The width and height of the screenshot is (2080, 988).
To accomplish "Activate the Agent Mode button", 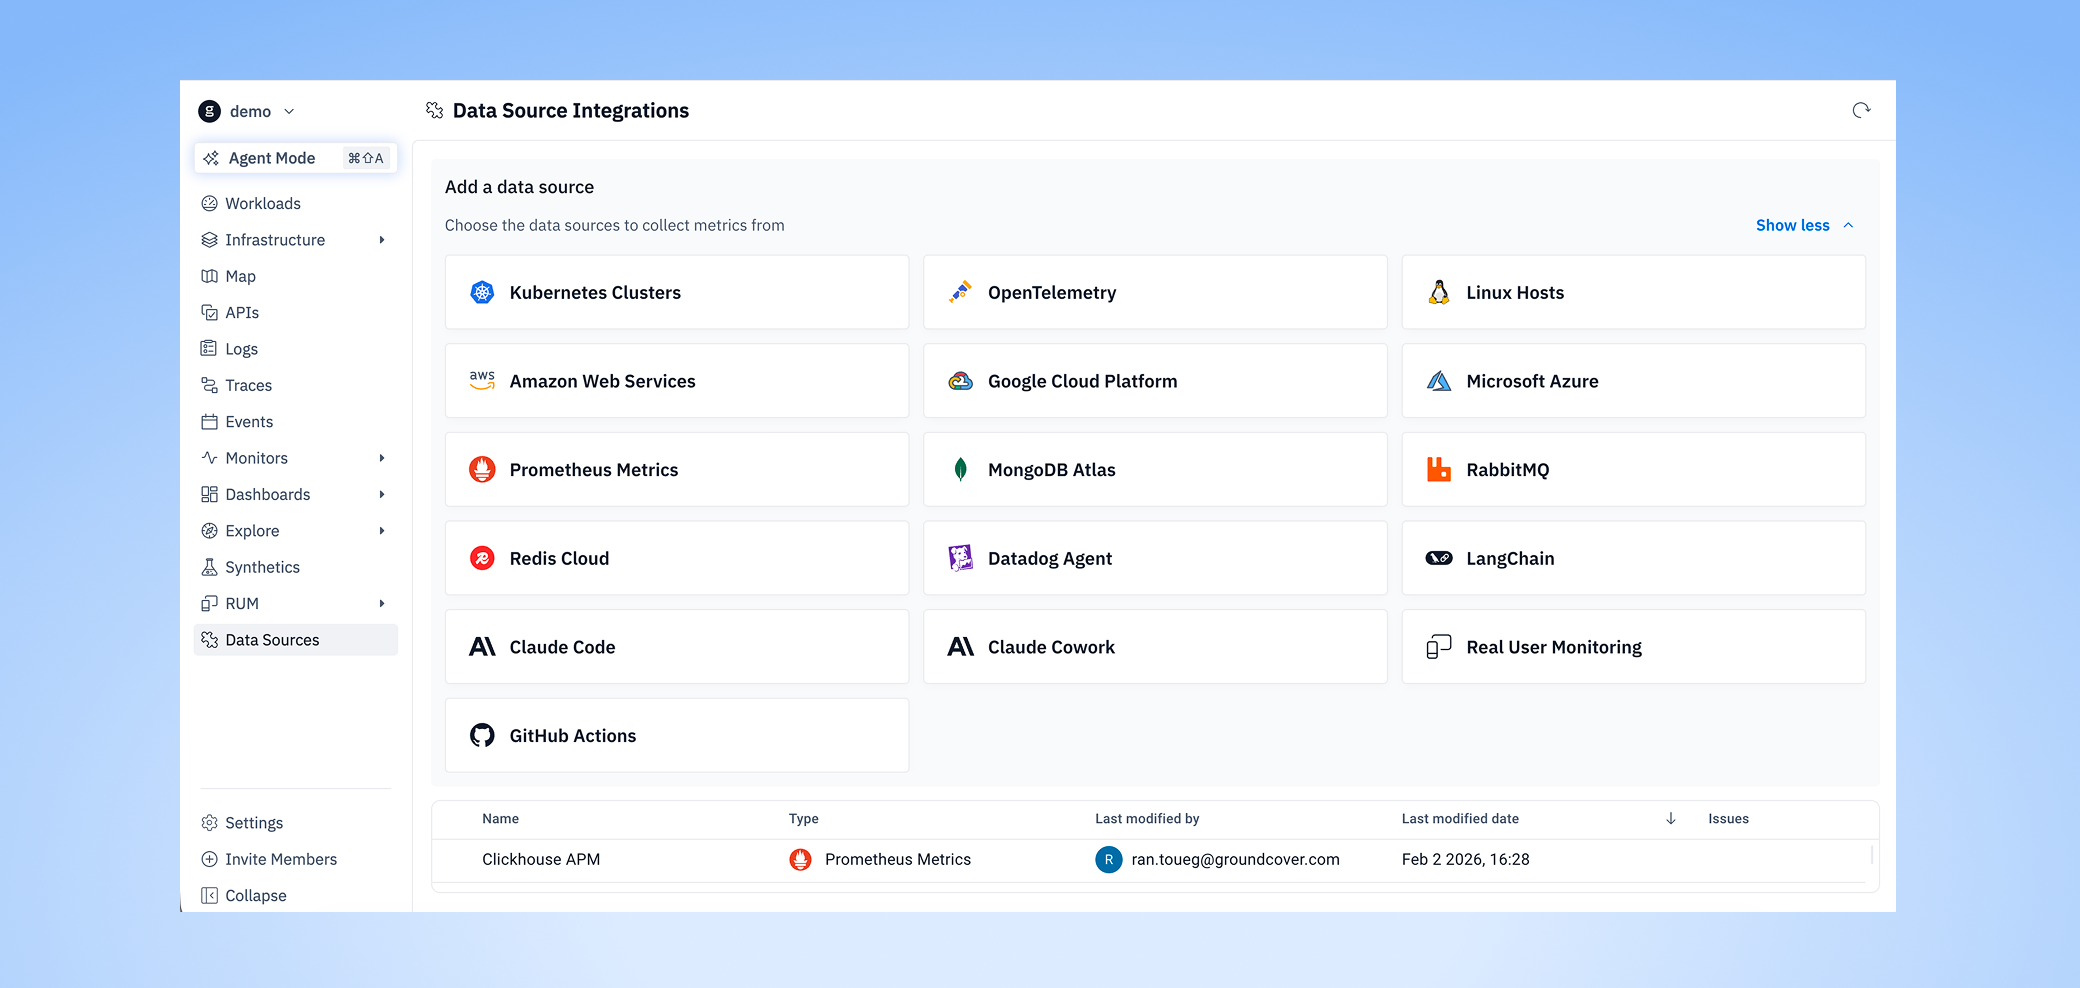I will (296, 158).
